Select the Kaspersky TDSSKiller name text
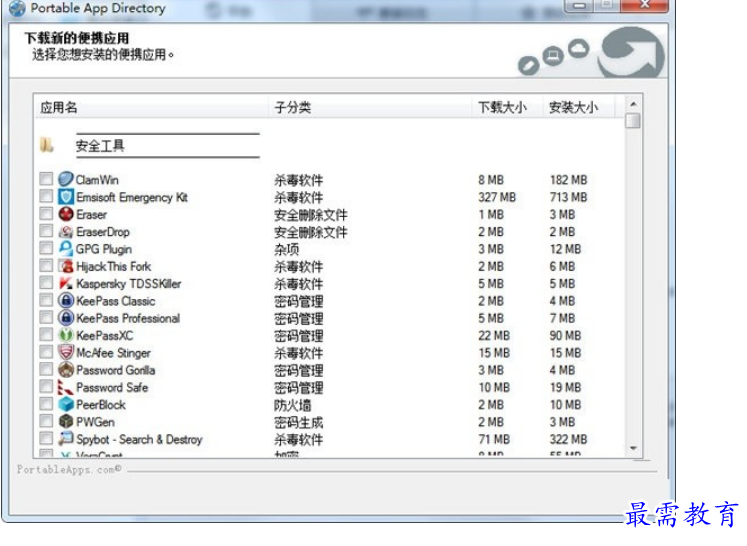The height and width of the screenshot is (546, 747). [x=129, y=284]
